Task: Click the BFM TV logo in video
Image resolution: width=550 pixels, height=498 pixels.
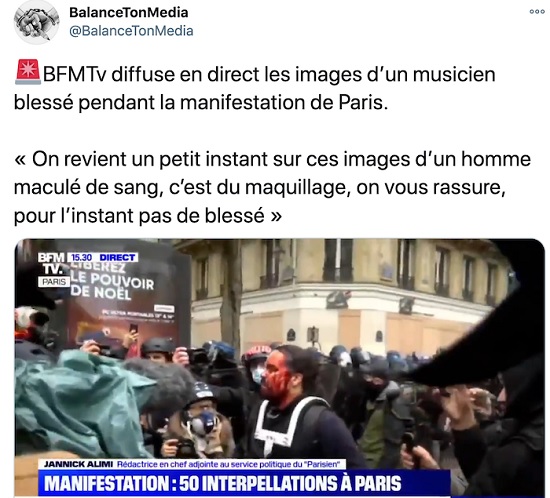Action: coord(51,263)
